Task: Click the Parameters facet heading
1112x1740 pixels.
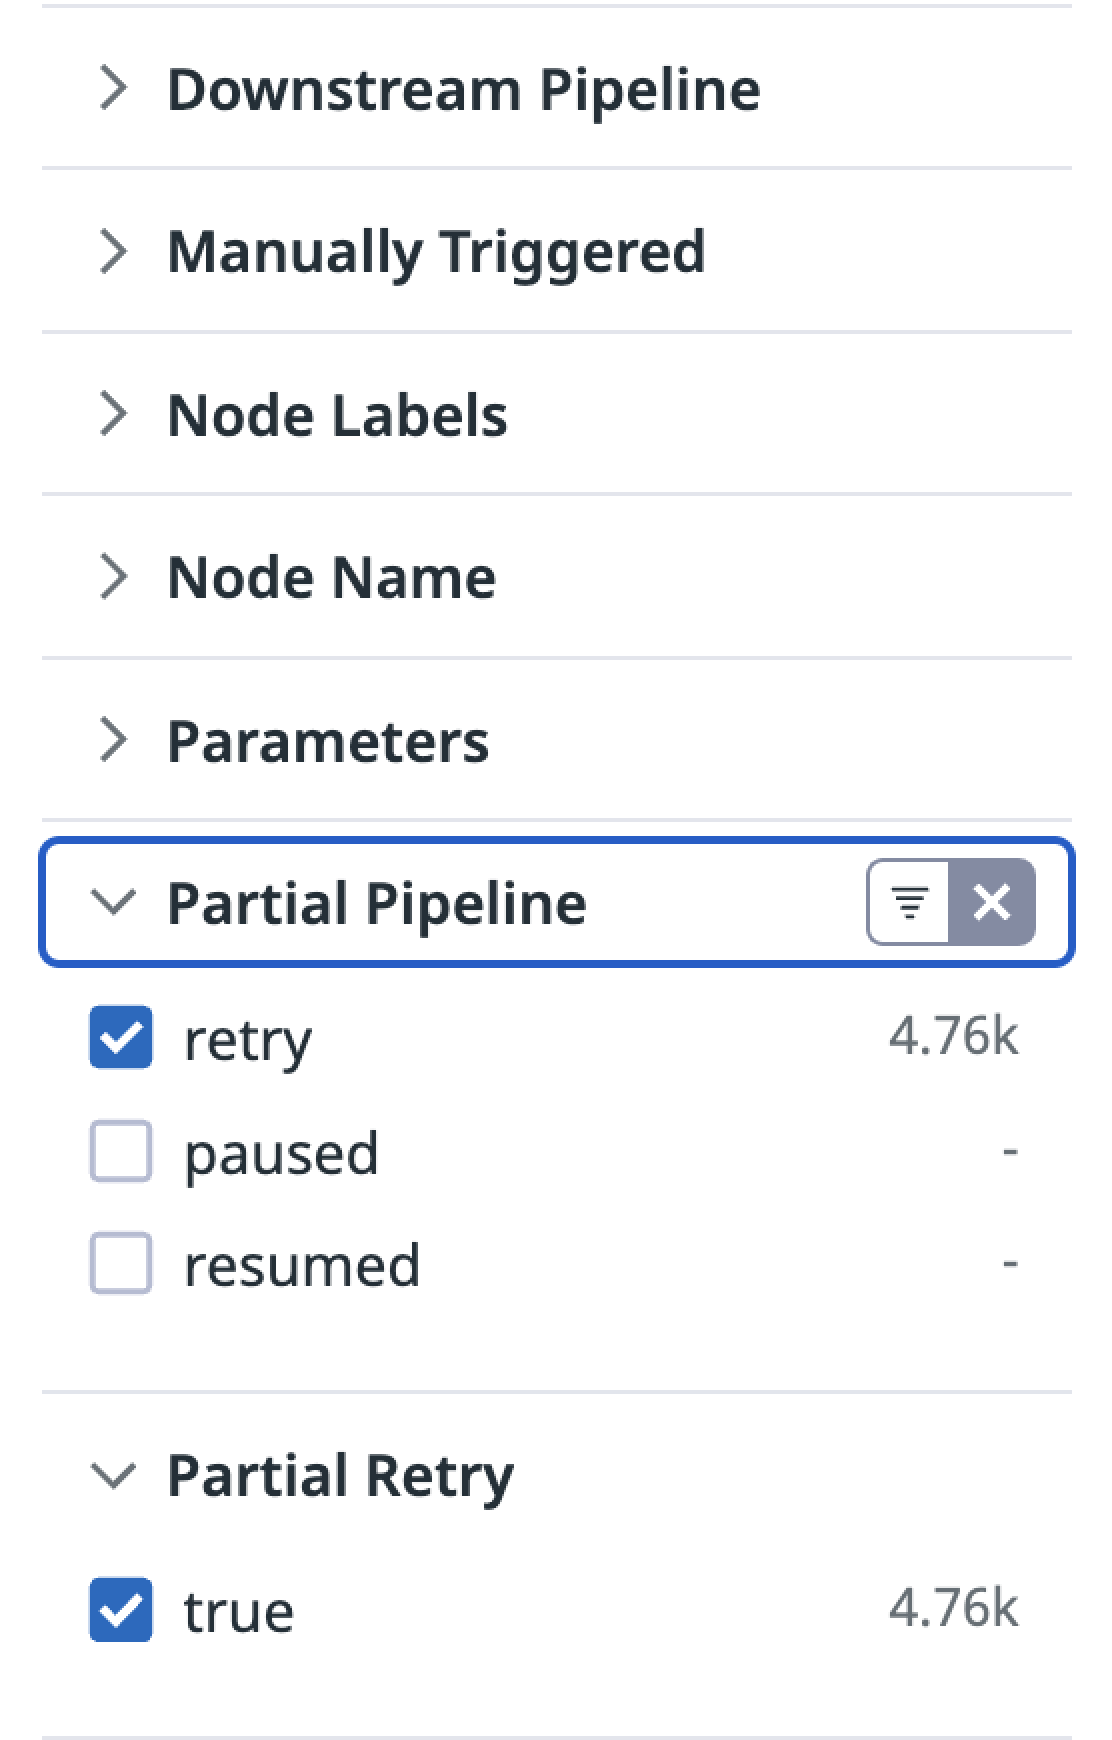Action: pyautogui.click(x=328, y=741)
